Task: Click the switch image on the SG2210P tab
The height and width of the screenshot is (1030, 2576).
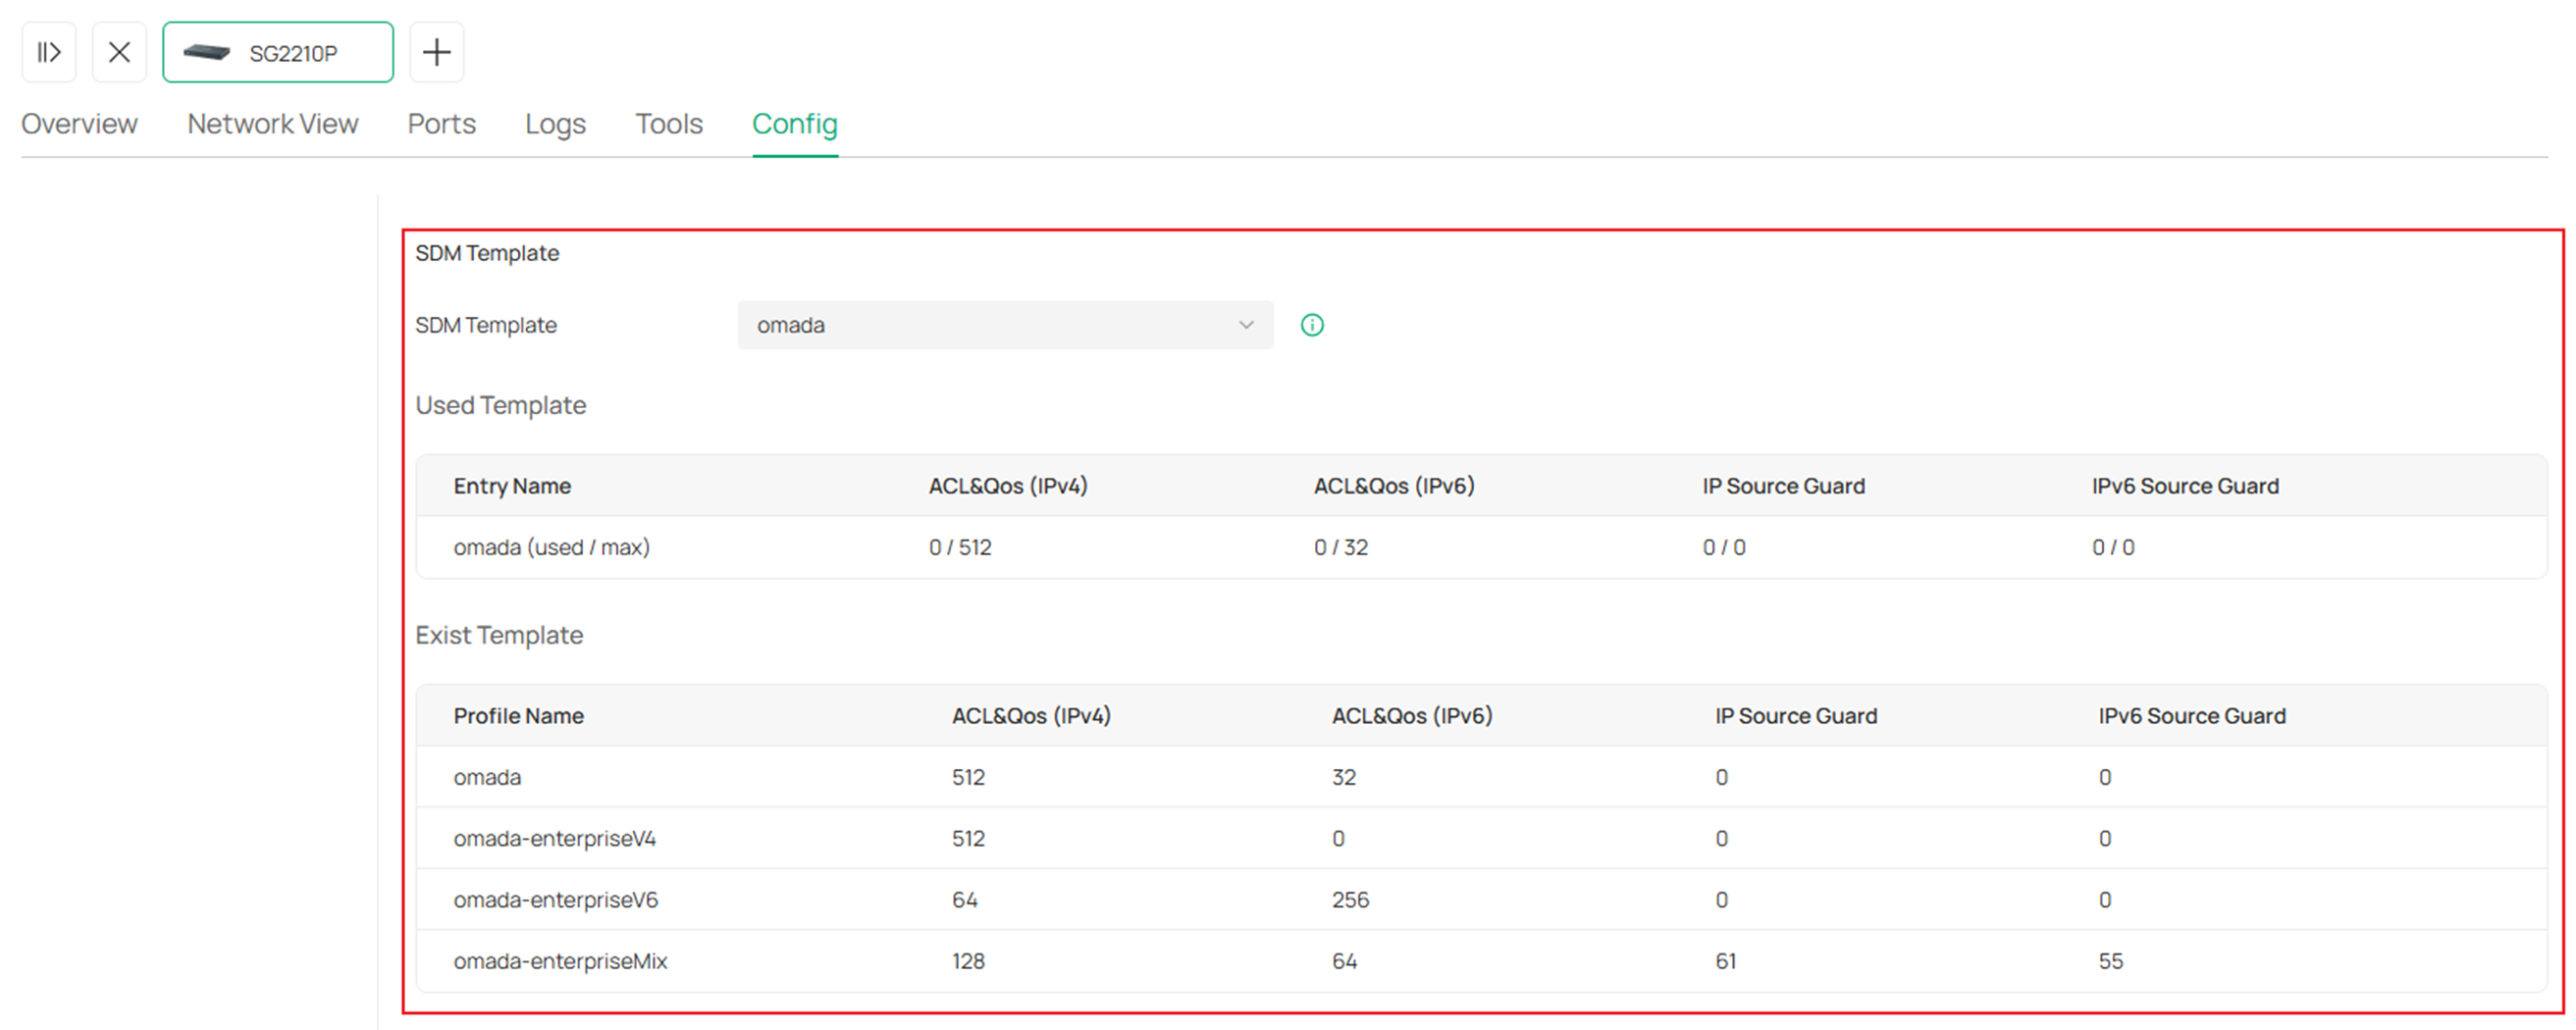Action: pos(207,52)
